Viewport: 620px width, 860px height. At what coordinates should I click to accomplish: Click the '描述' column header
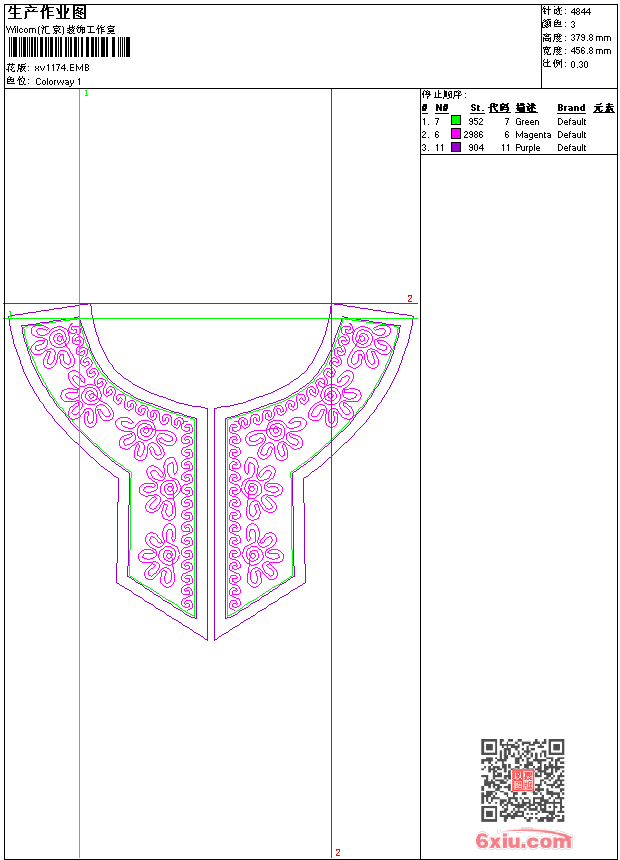pyautogui.click(x=526, y=108)
